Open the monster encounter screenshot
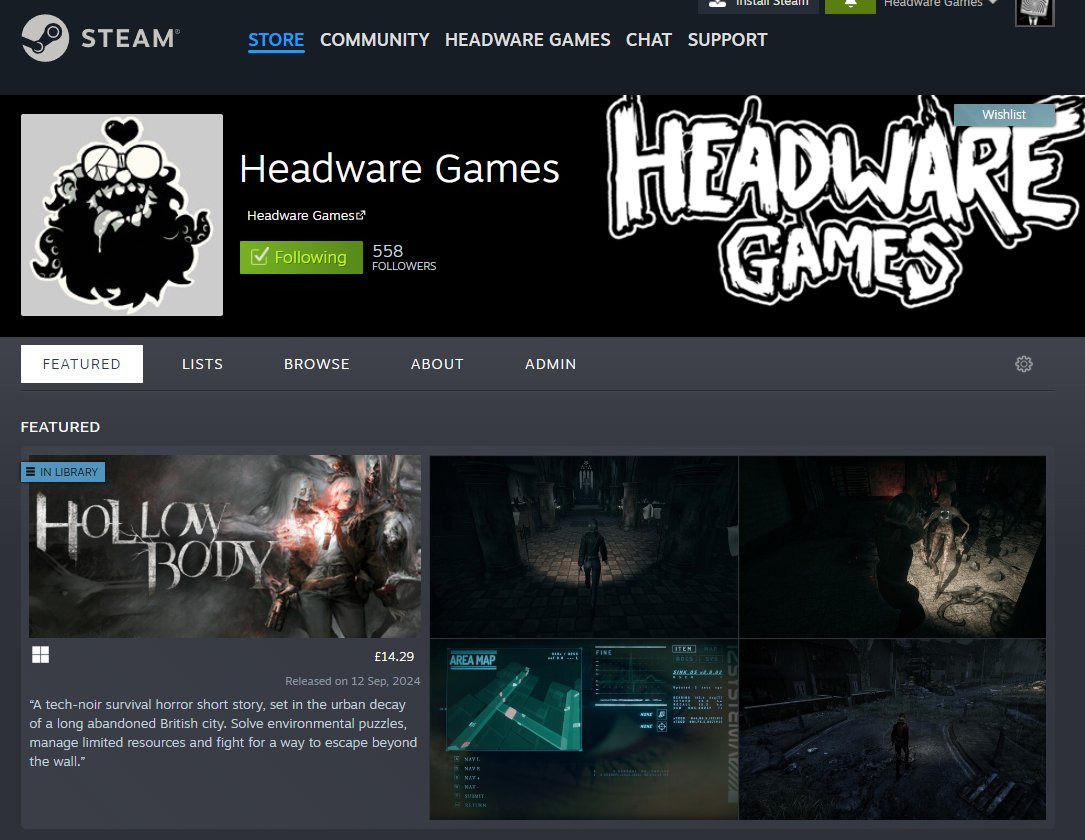 tap(893, 547)
